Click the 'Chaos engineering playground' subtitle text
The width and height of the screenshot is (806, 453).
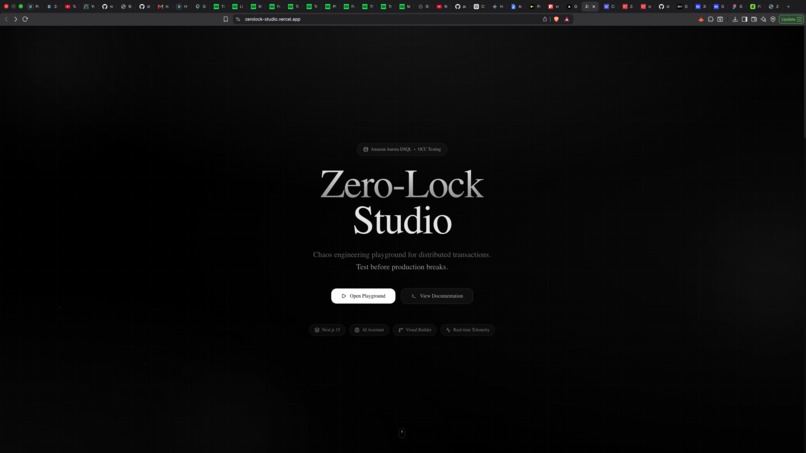click(x=402, y=255)
